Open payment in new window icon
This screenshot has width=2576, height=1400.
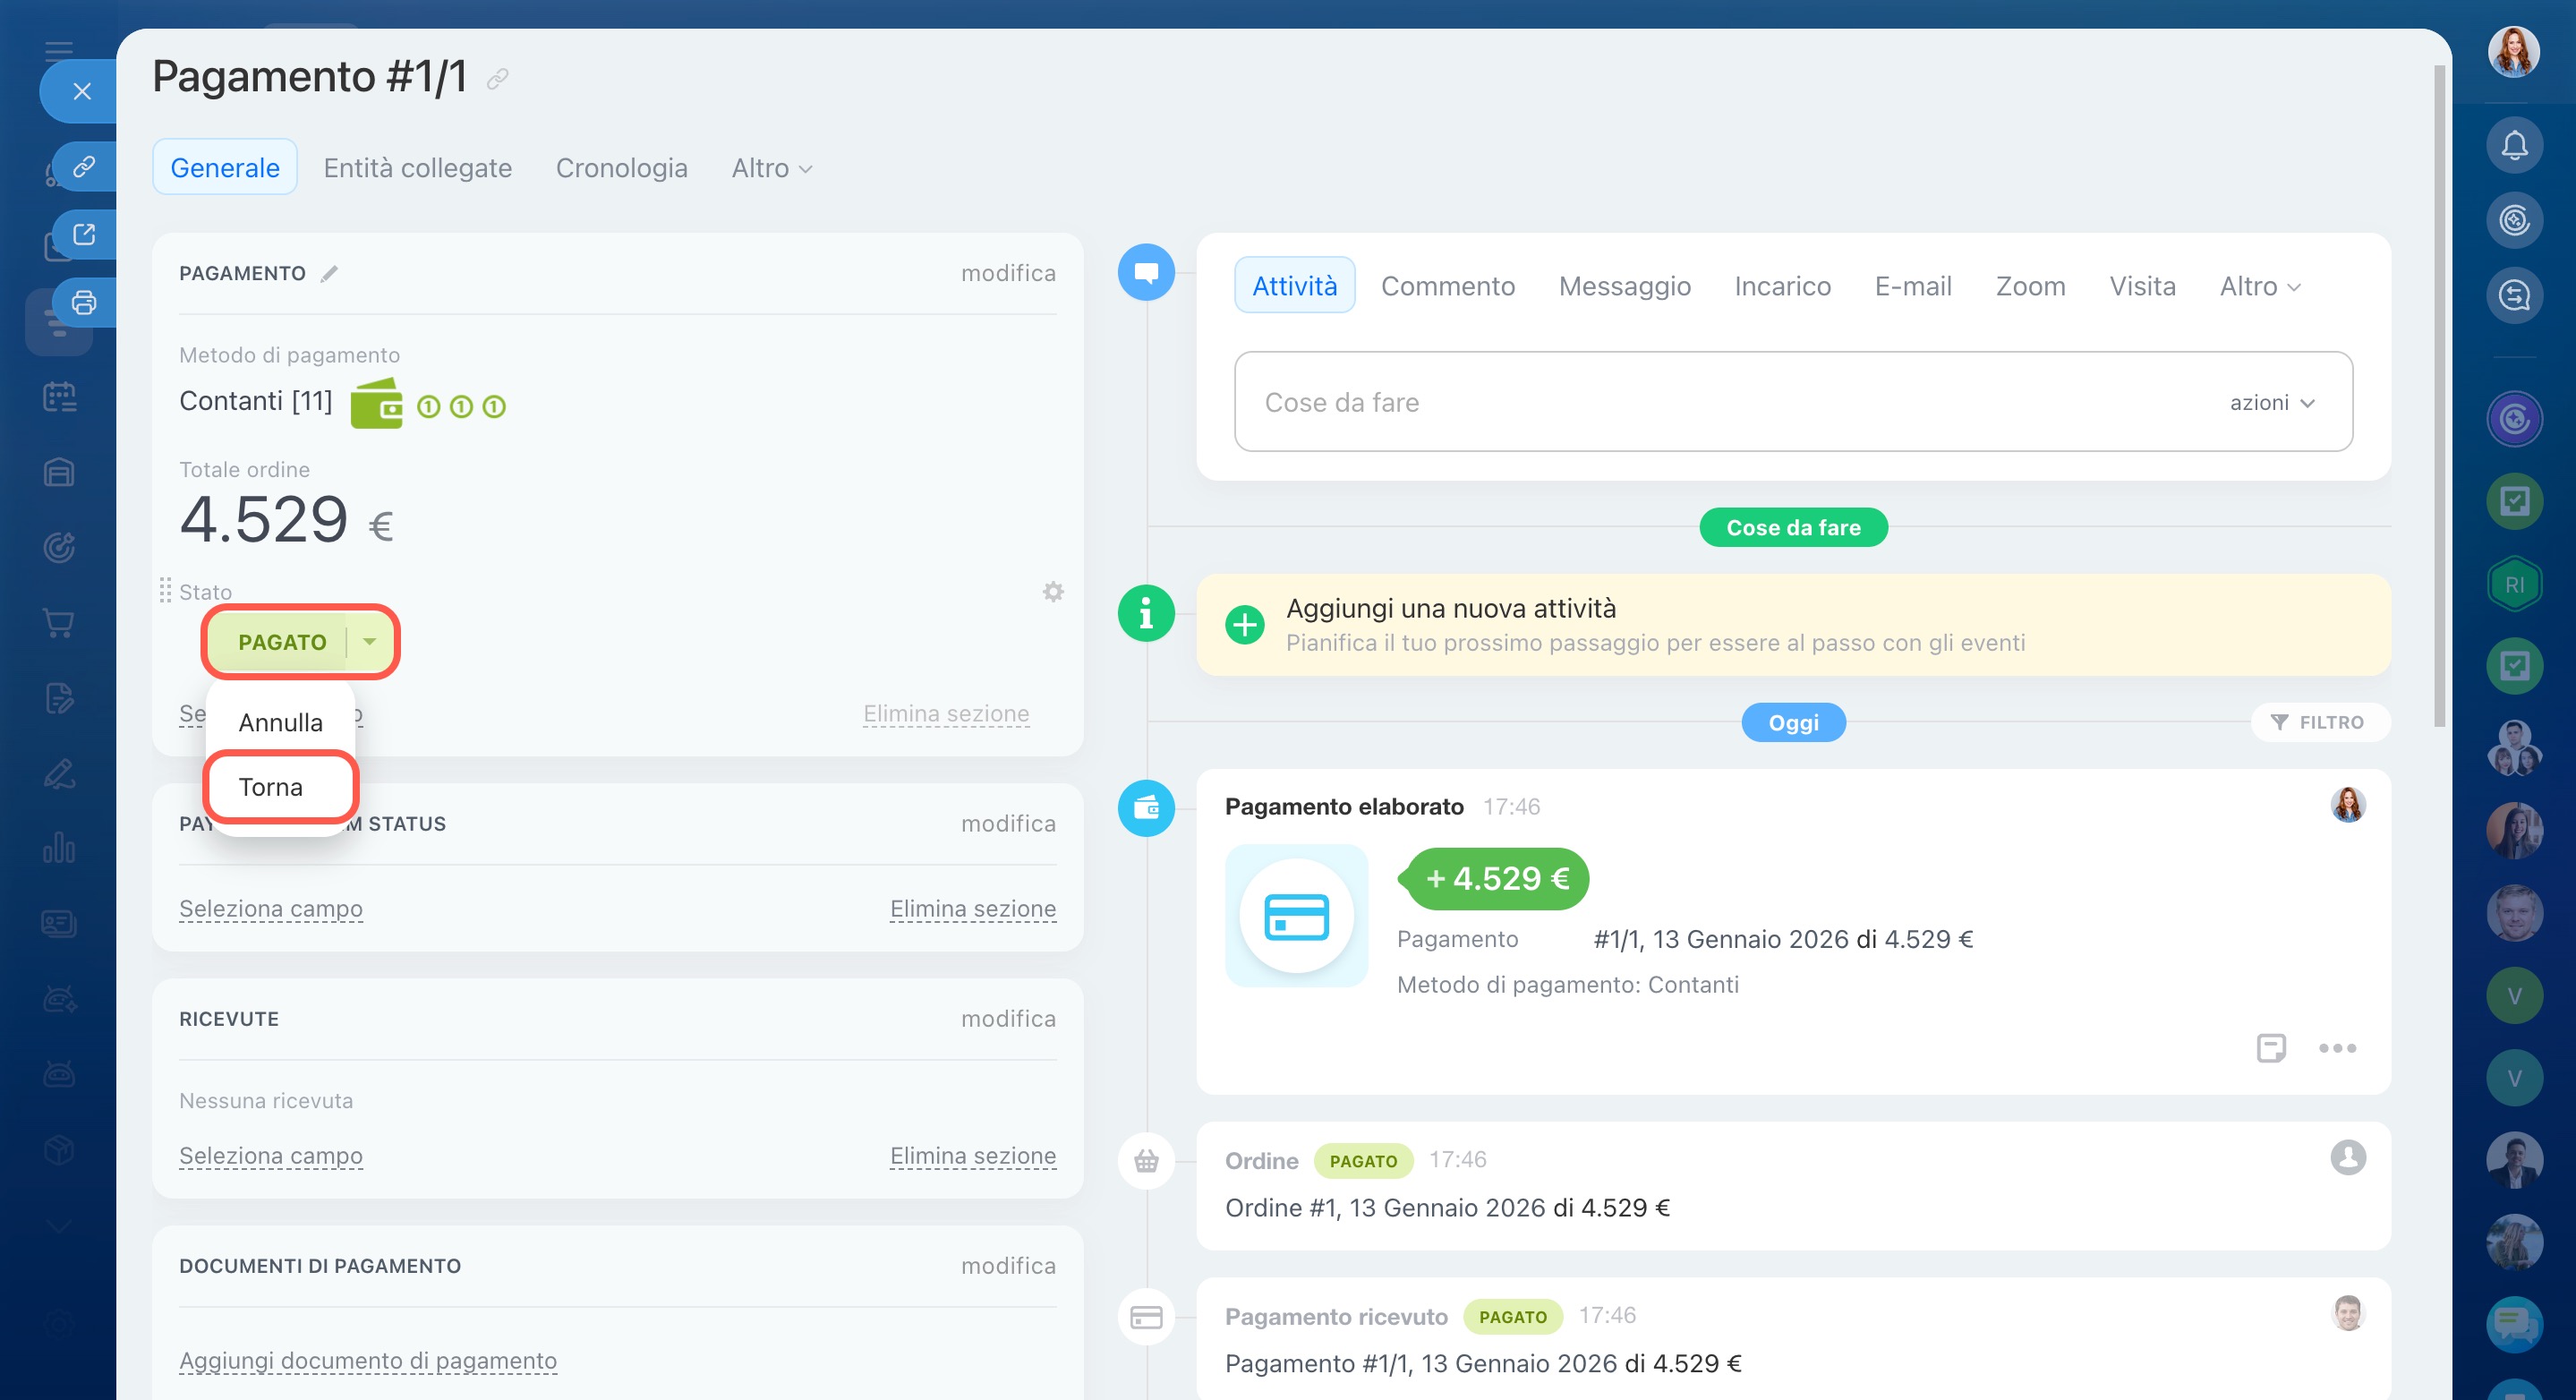pyautogui.click(x=84, y=234)
